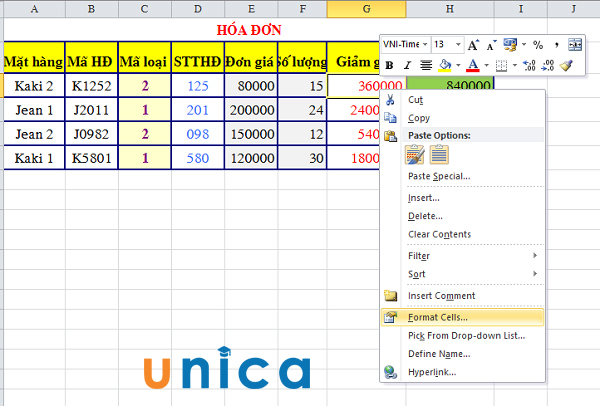This screenshot has width=600, height=406.
Task: Click the Decrease Decimal icon
Action: [547, 65]
